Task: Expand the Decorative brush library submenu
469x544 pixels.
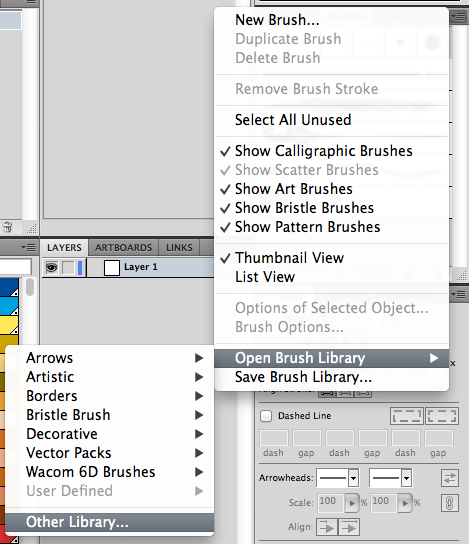Action: pyautogui.click(x=110, y=434)
